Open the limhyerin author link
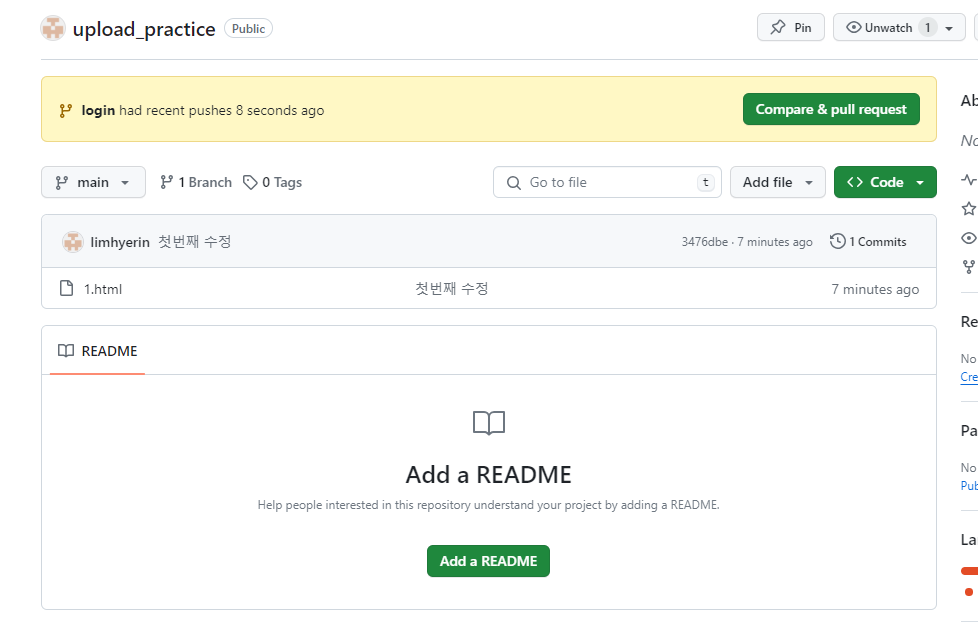This screenshot has height=629, width=978. 120,242
